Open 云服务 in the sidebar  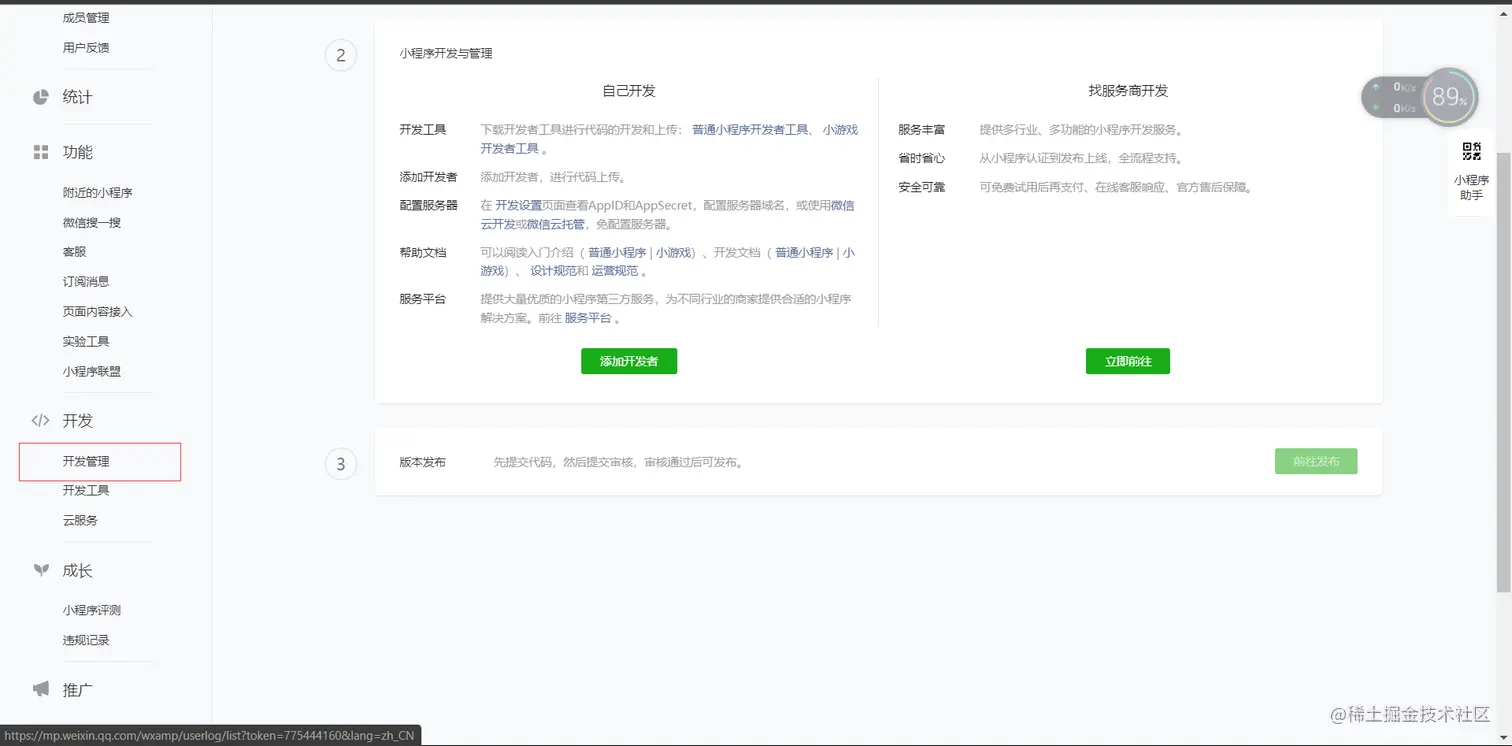click(x=80, y=521)
